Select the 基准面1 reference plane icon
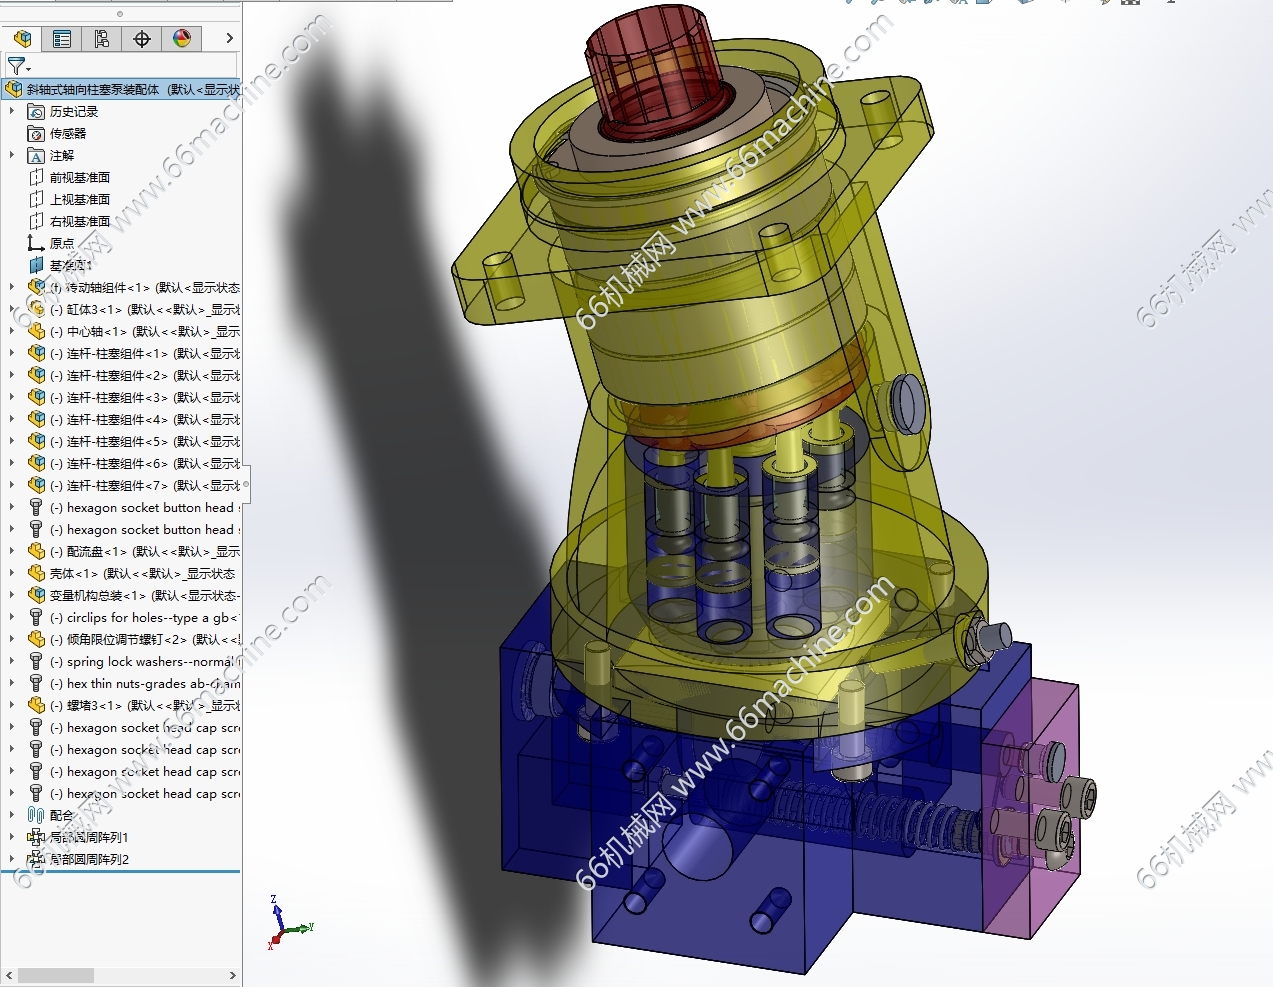The width and height of the screenshot is (1273, 987). [x=36, y=265]
